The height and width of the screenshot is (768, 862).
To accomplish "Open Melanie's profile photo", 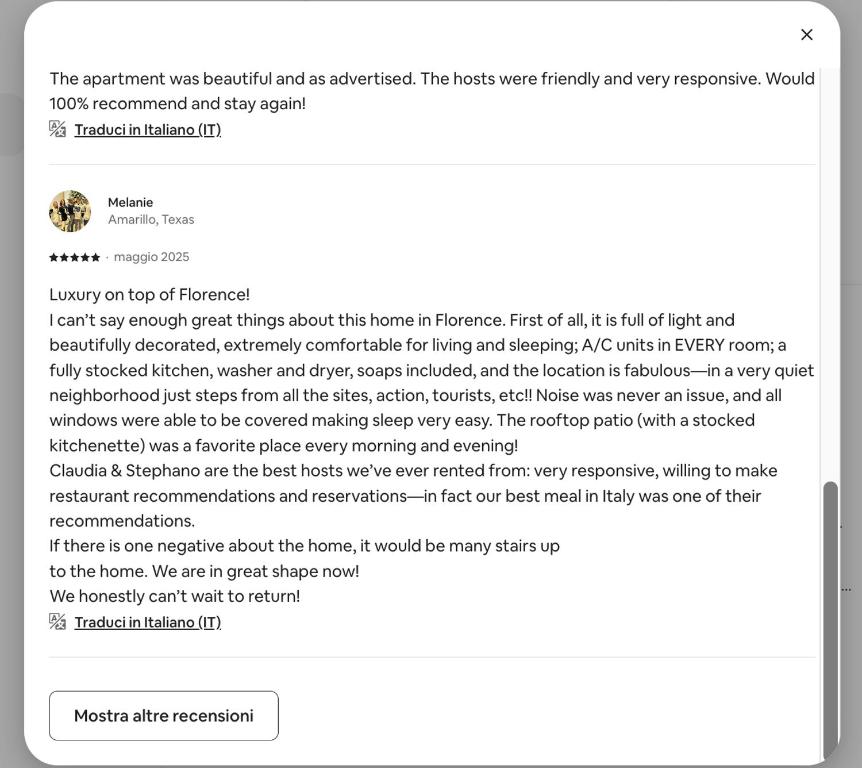I will pyautogui.click(x=70, y=211).
